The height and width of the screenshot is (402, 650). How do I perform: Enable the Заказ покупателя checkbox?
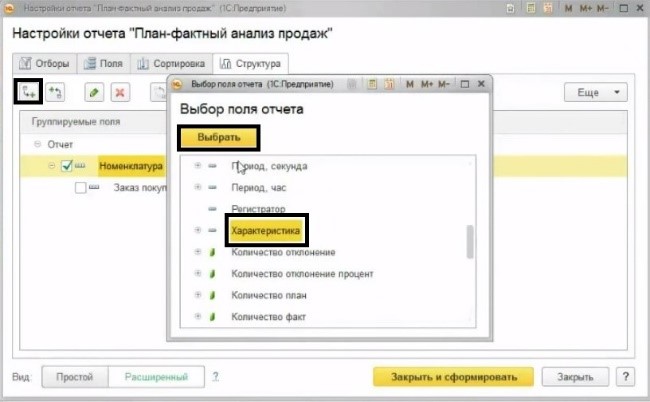point(81,187)
